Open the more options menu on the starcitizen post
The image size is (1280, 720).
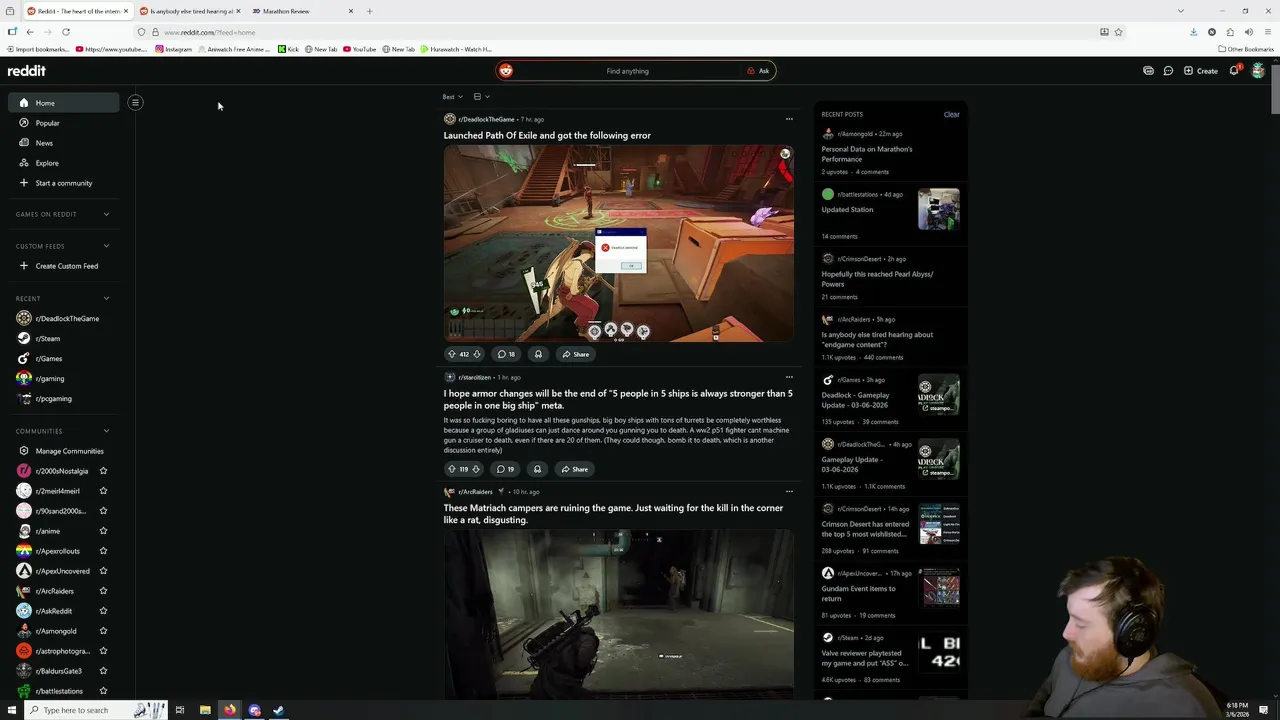789,377
